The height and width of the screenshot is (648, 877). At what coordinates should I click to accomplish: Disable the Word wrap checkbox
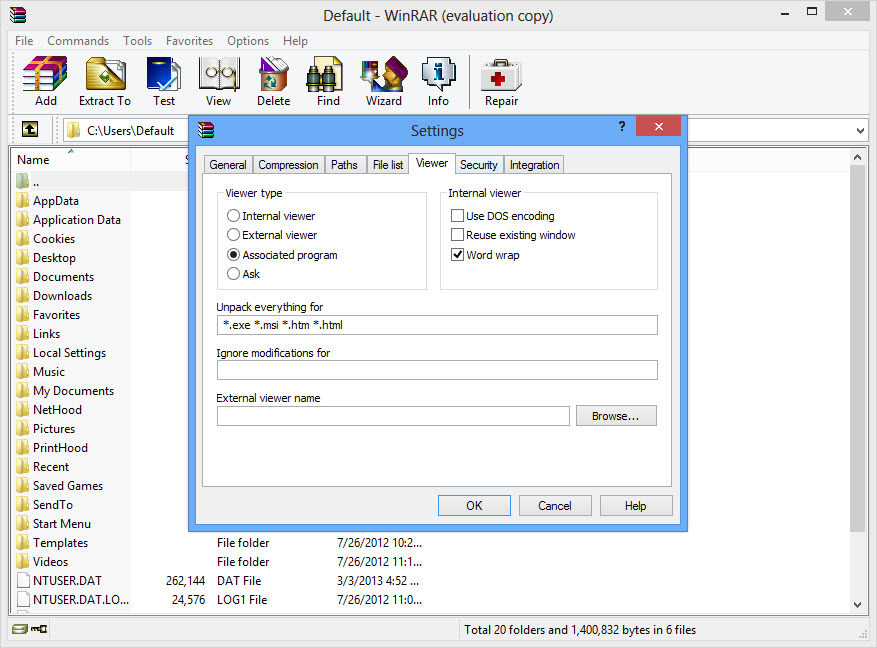point(457,254)
